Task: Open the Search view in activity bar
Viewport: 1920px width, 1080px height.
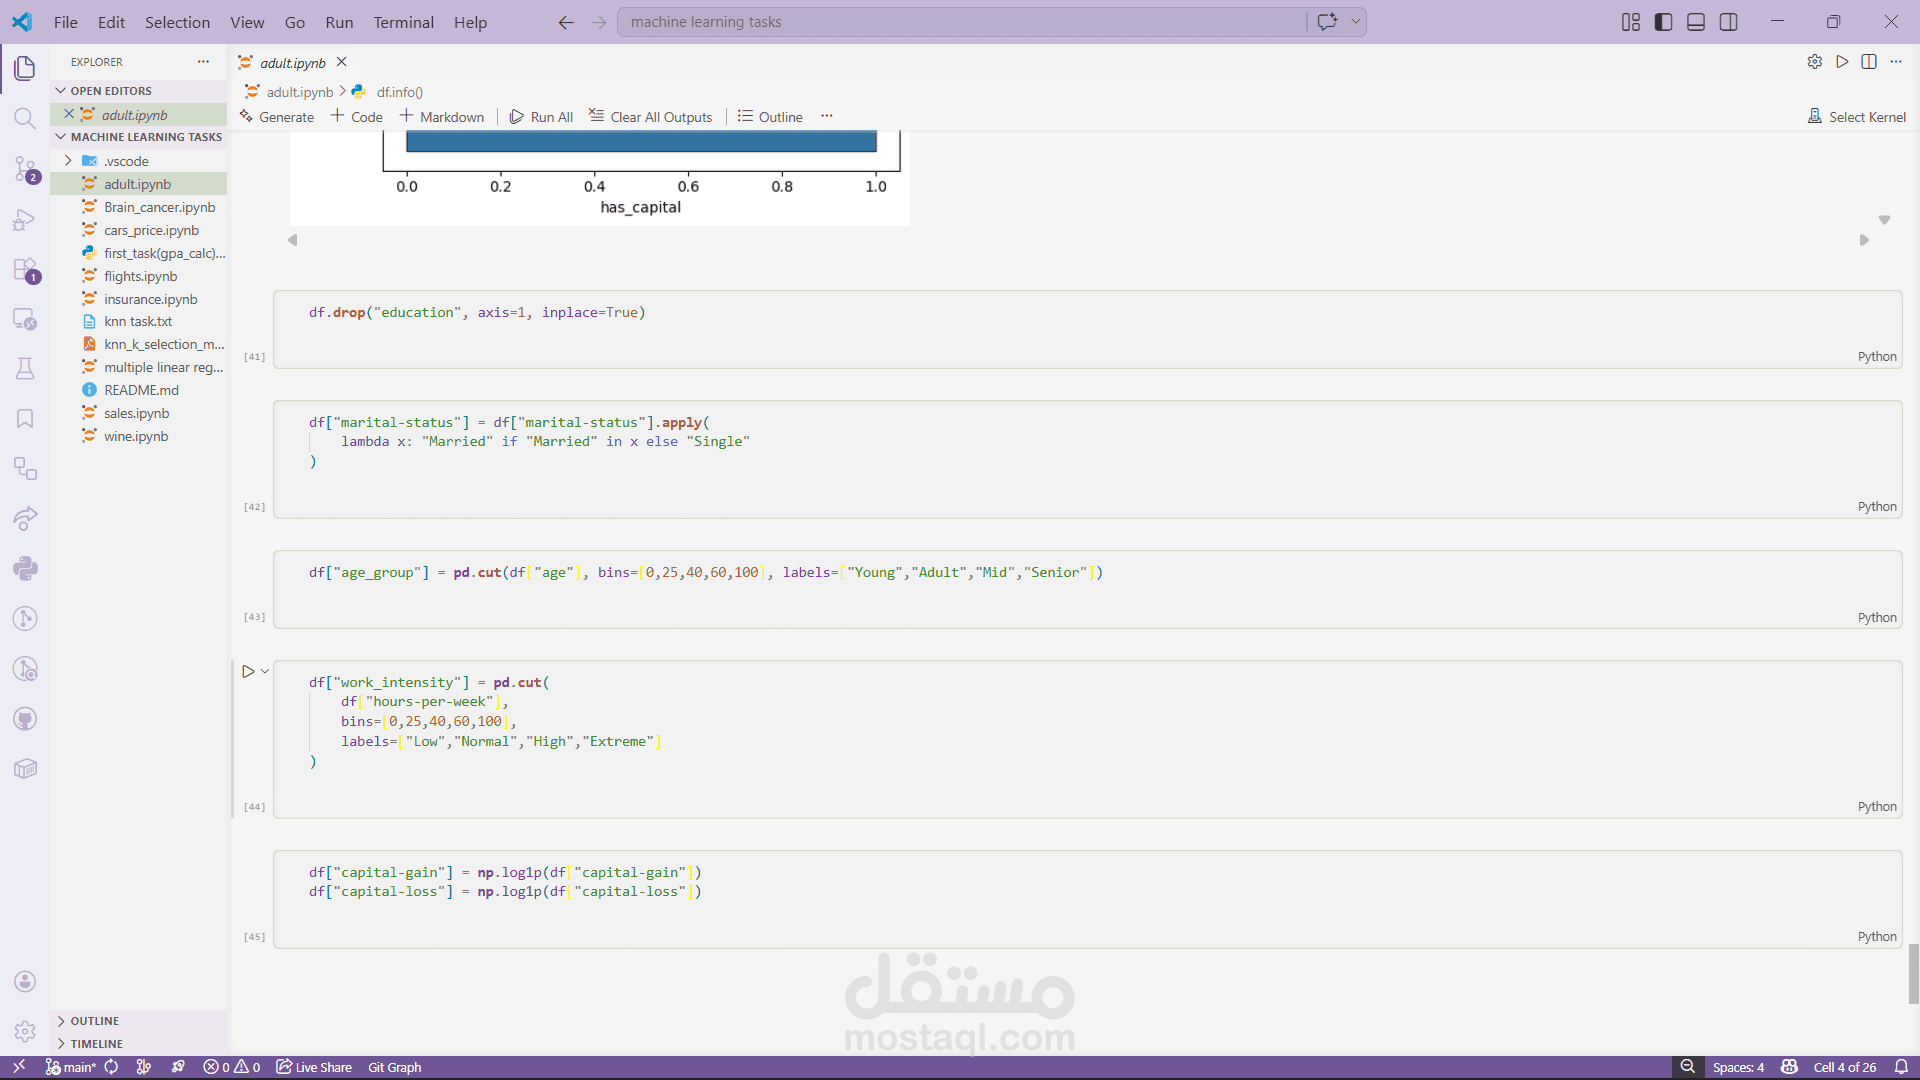Action: [x=25, y=118]
